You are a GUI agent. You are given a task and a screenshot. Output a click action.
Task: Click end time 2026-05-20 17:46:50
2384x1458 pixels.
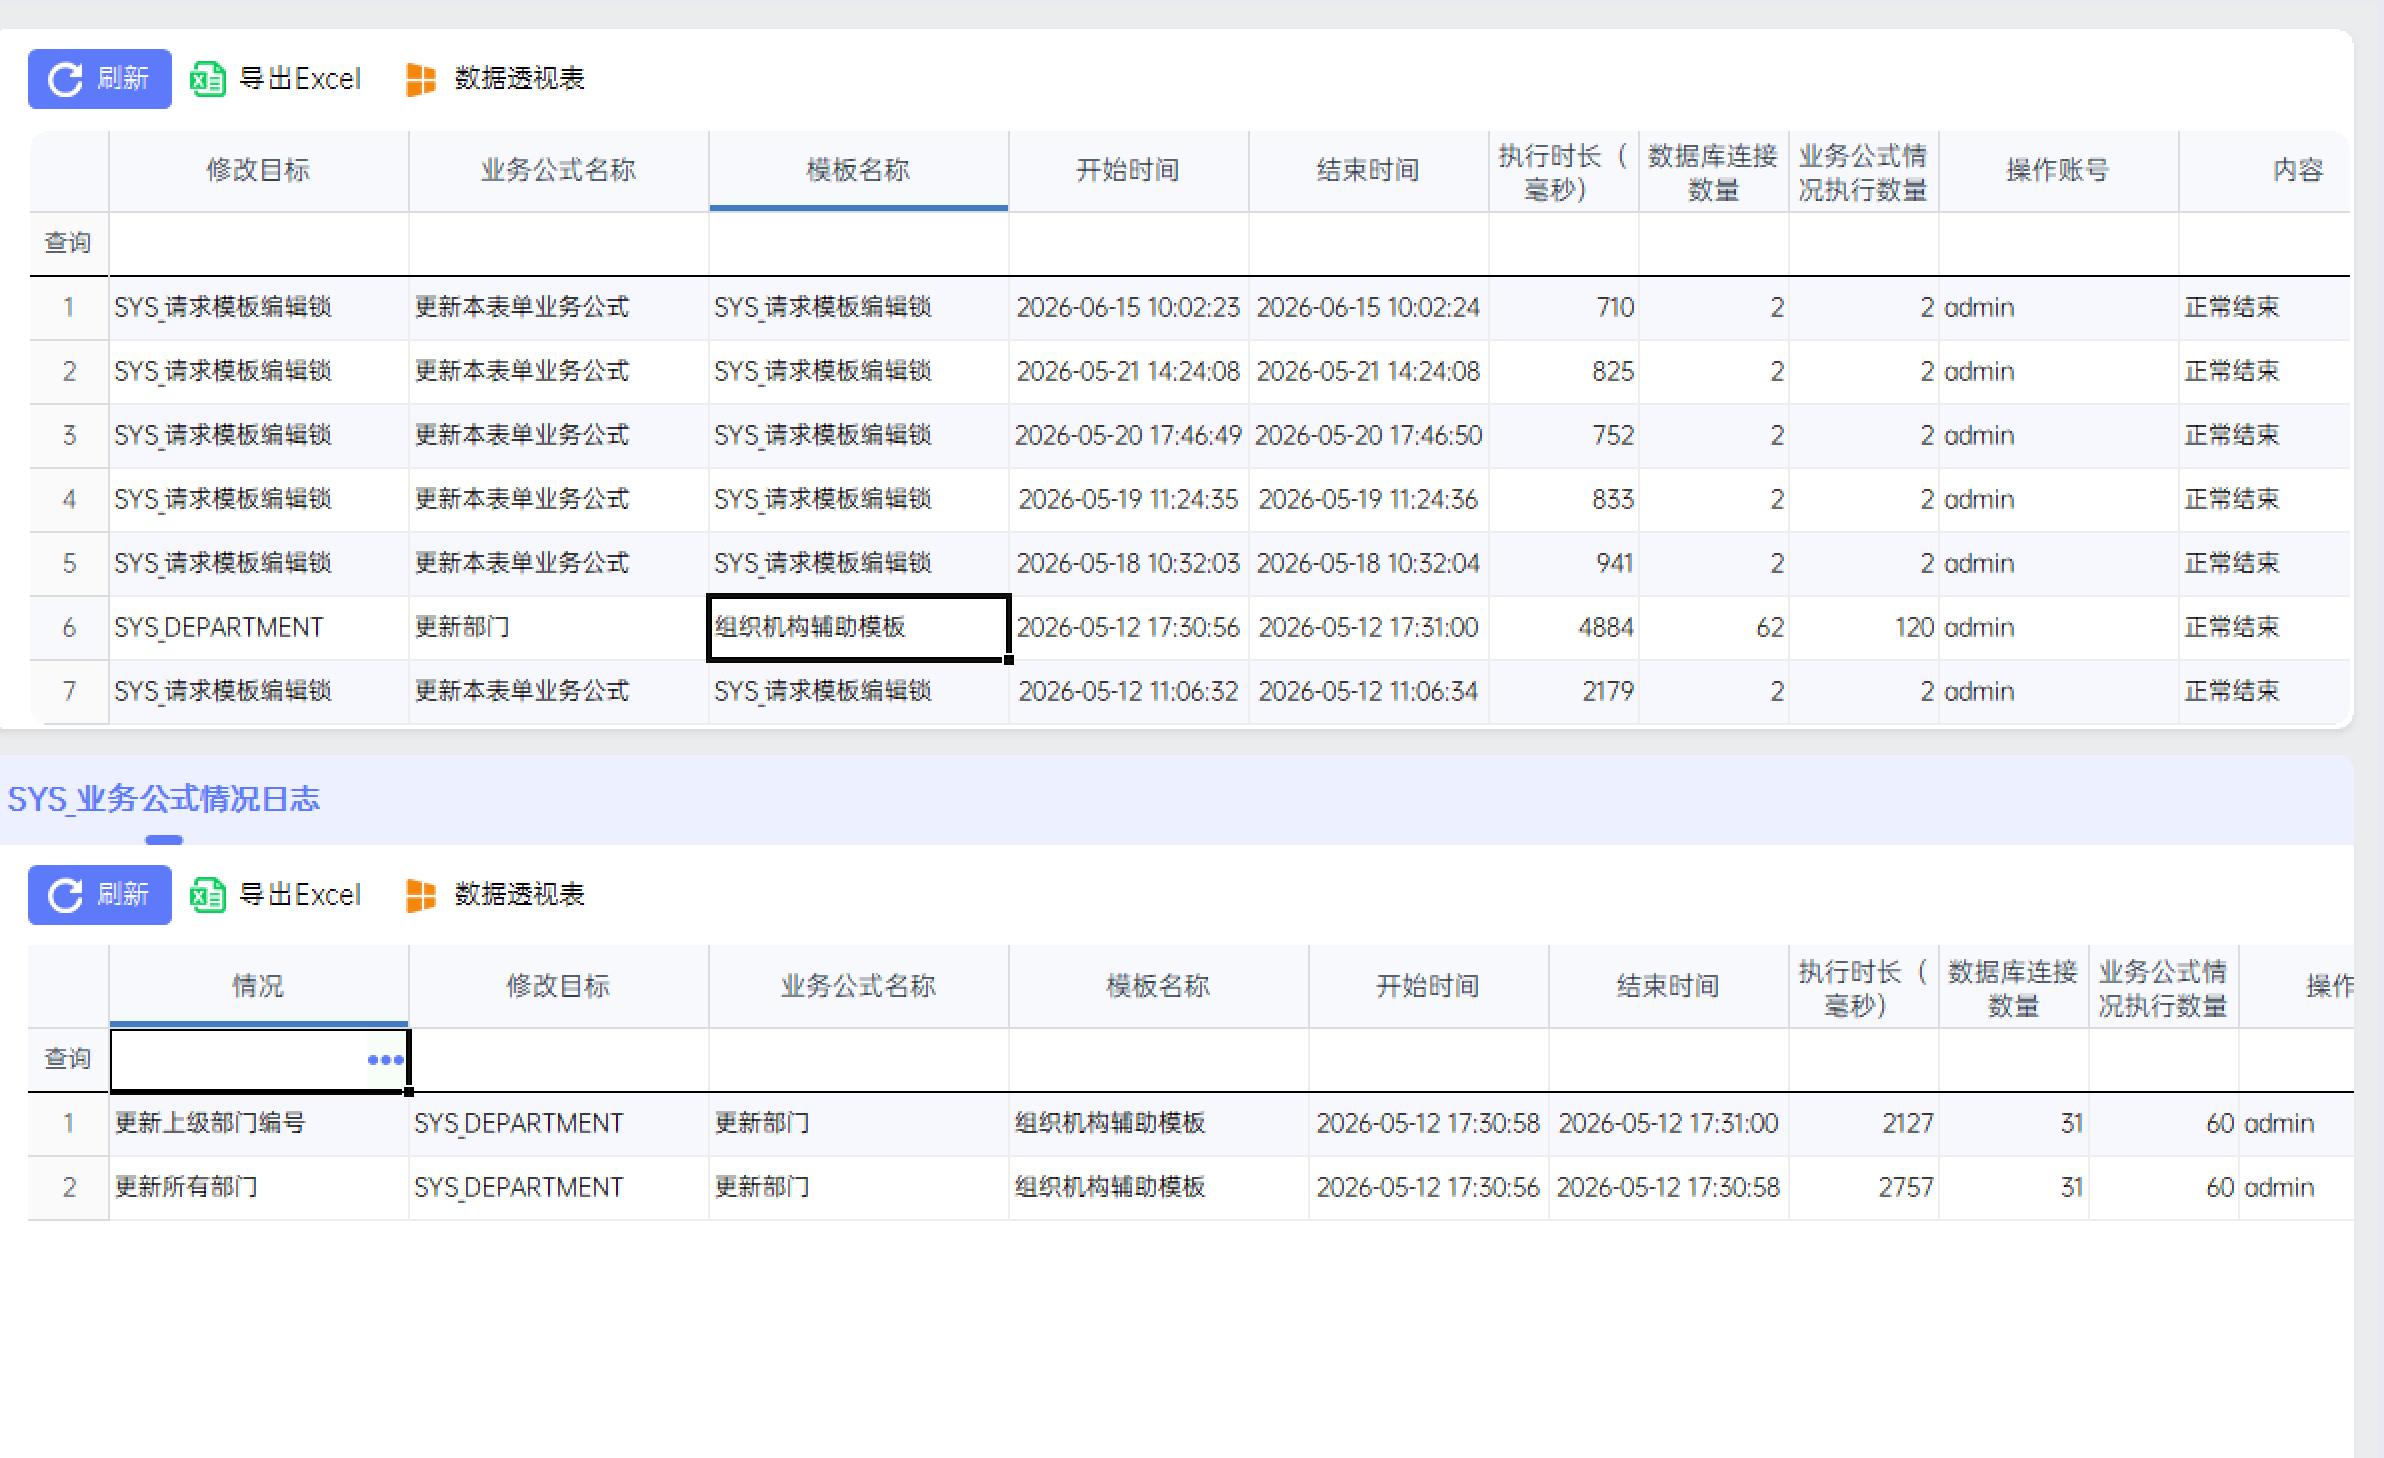point(1369,436)
